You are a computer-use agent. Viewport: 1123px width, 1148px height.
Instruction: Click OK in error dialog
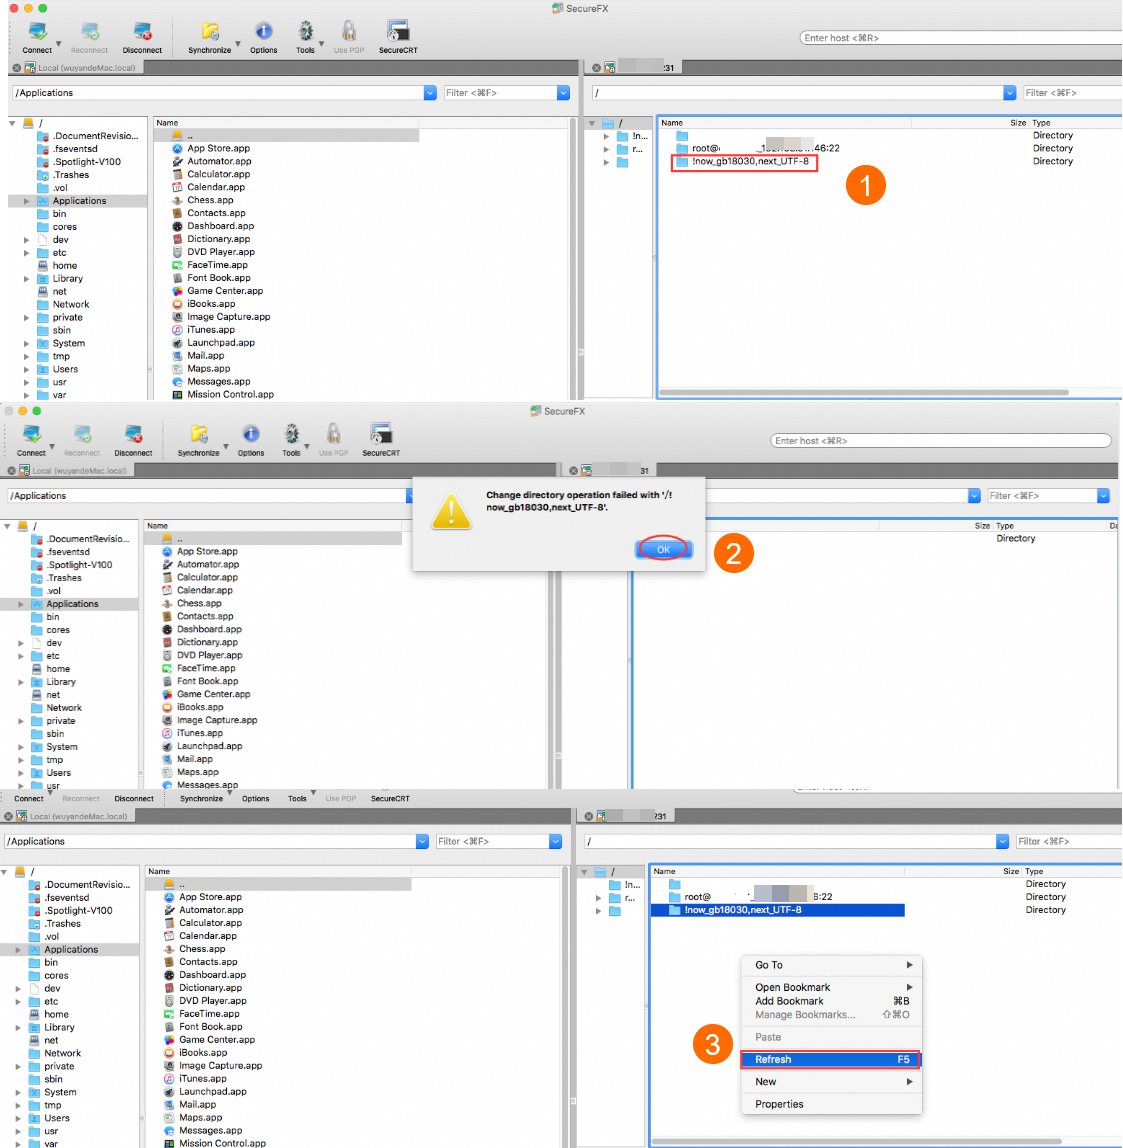pos(663,549)
